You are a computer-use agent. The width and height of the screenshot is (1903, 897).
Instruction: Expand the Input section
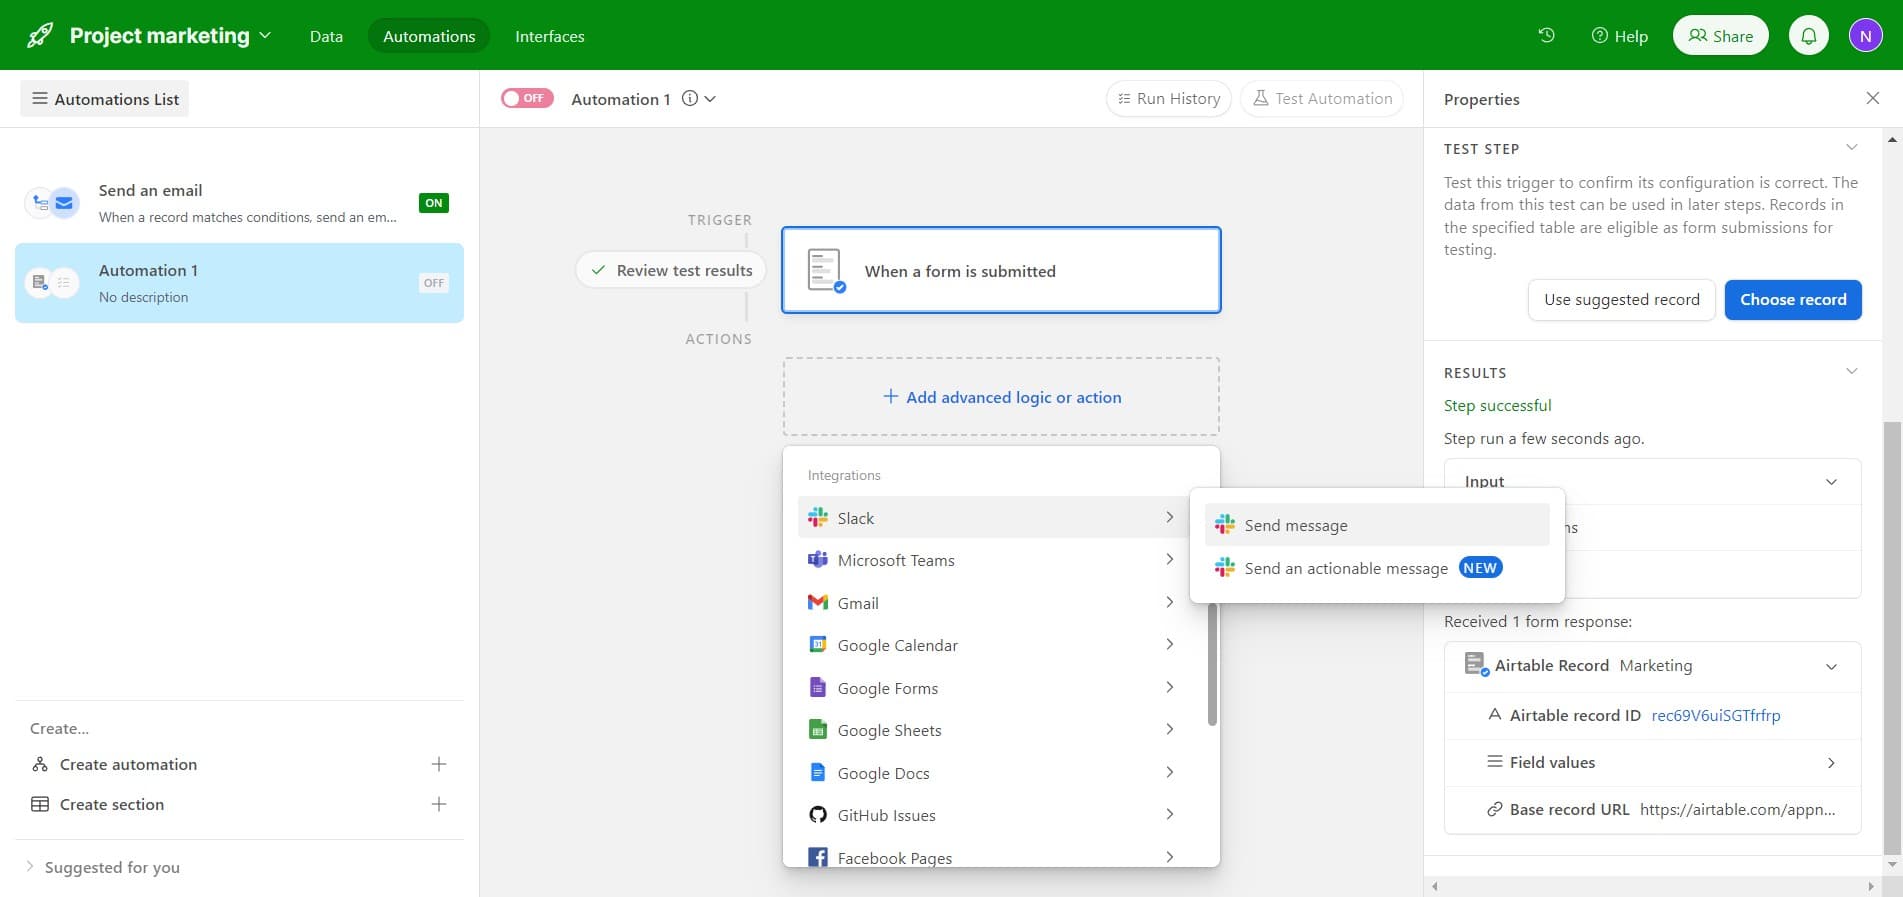1831,482
